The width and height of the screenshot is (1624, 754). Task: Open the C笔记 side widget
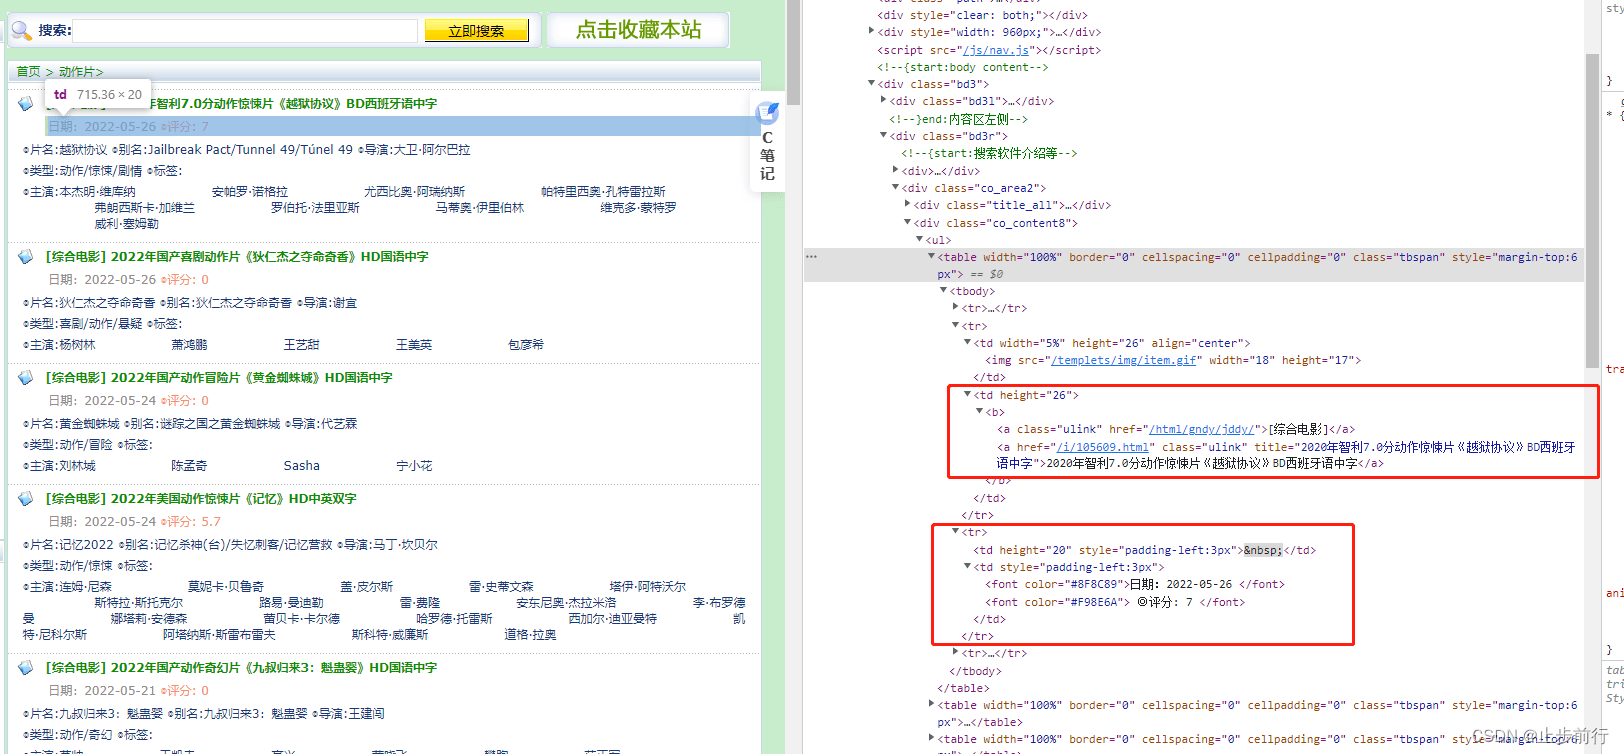click(767, 142)
